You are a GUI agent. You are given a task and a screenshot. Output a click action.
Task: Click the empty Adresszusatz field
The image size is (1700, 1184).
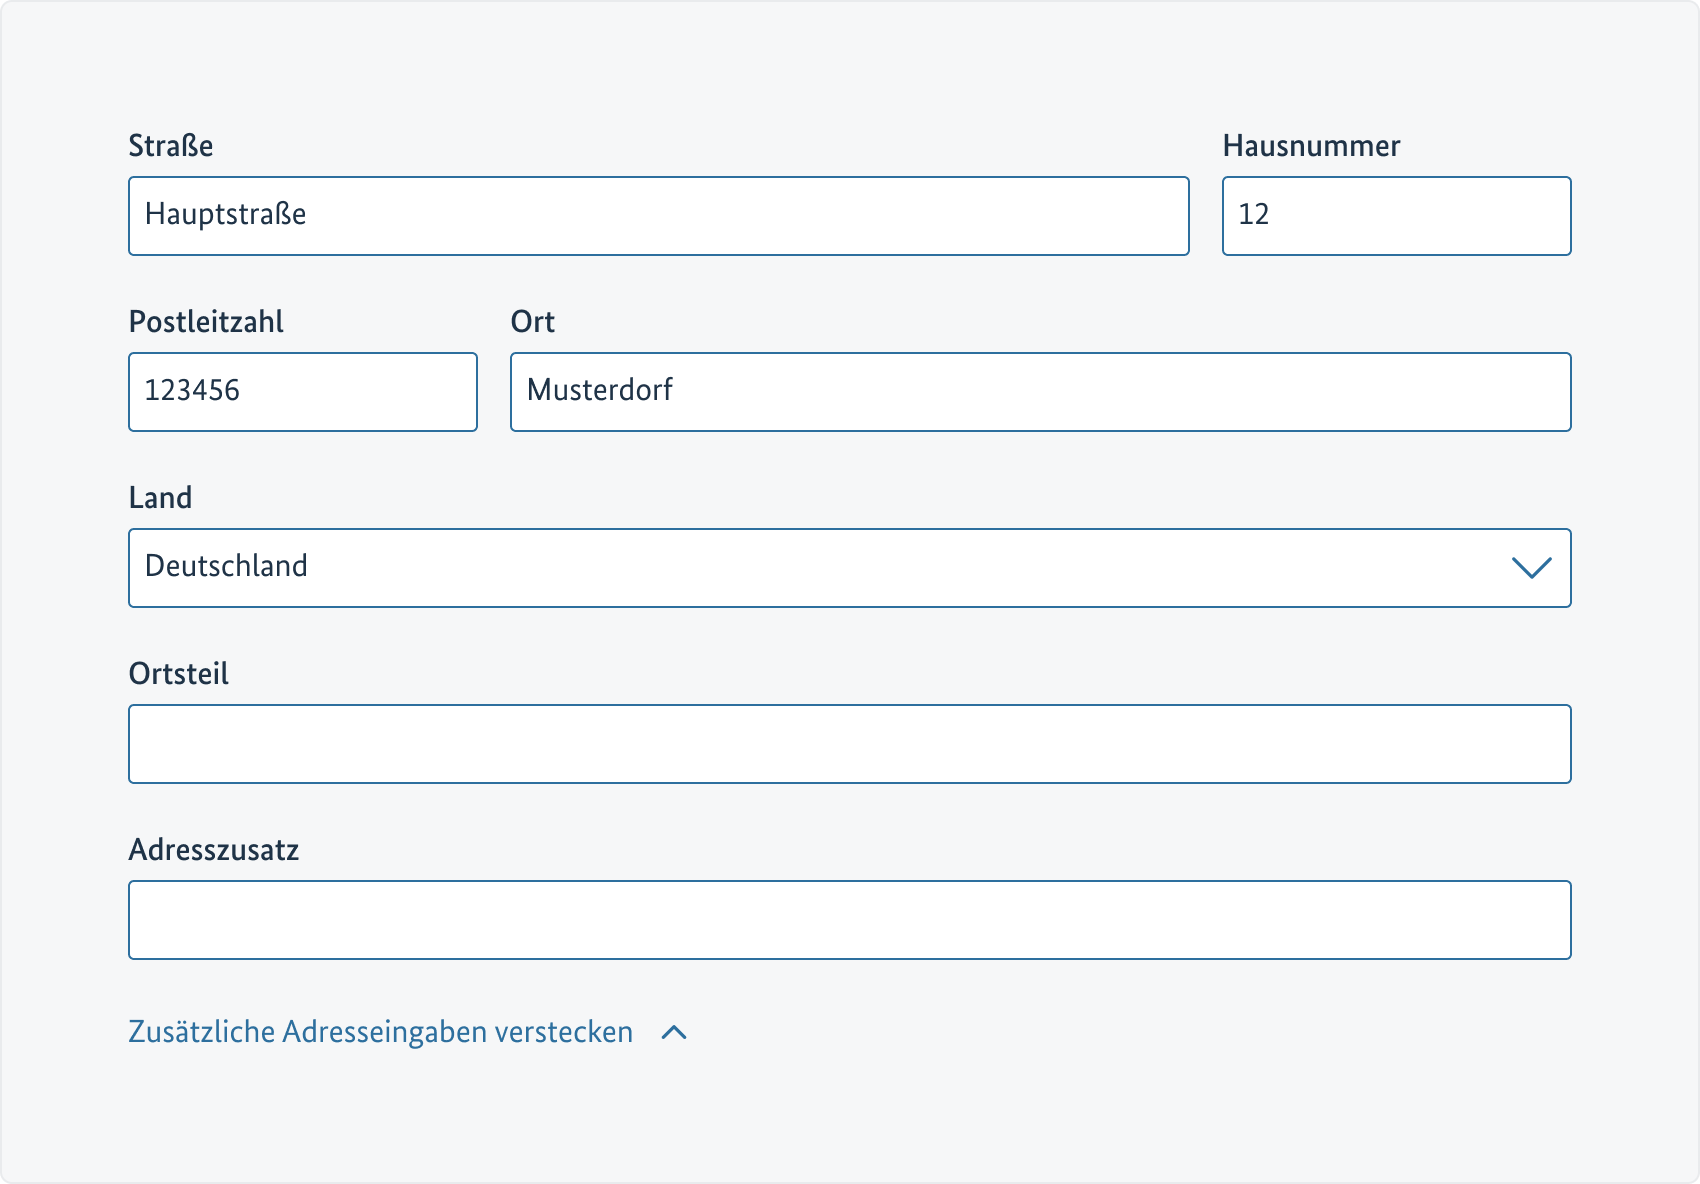click(x=849, y=920)
